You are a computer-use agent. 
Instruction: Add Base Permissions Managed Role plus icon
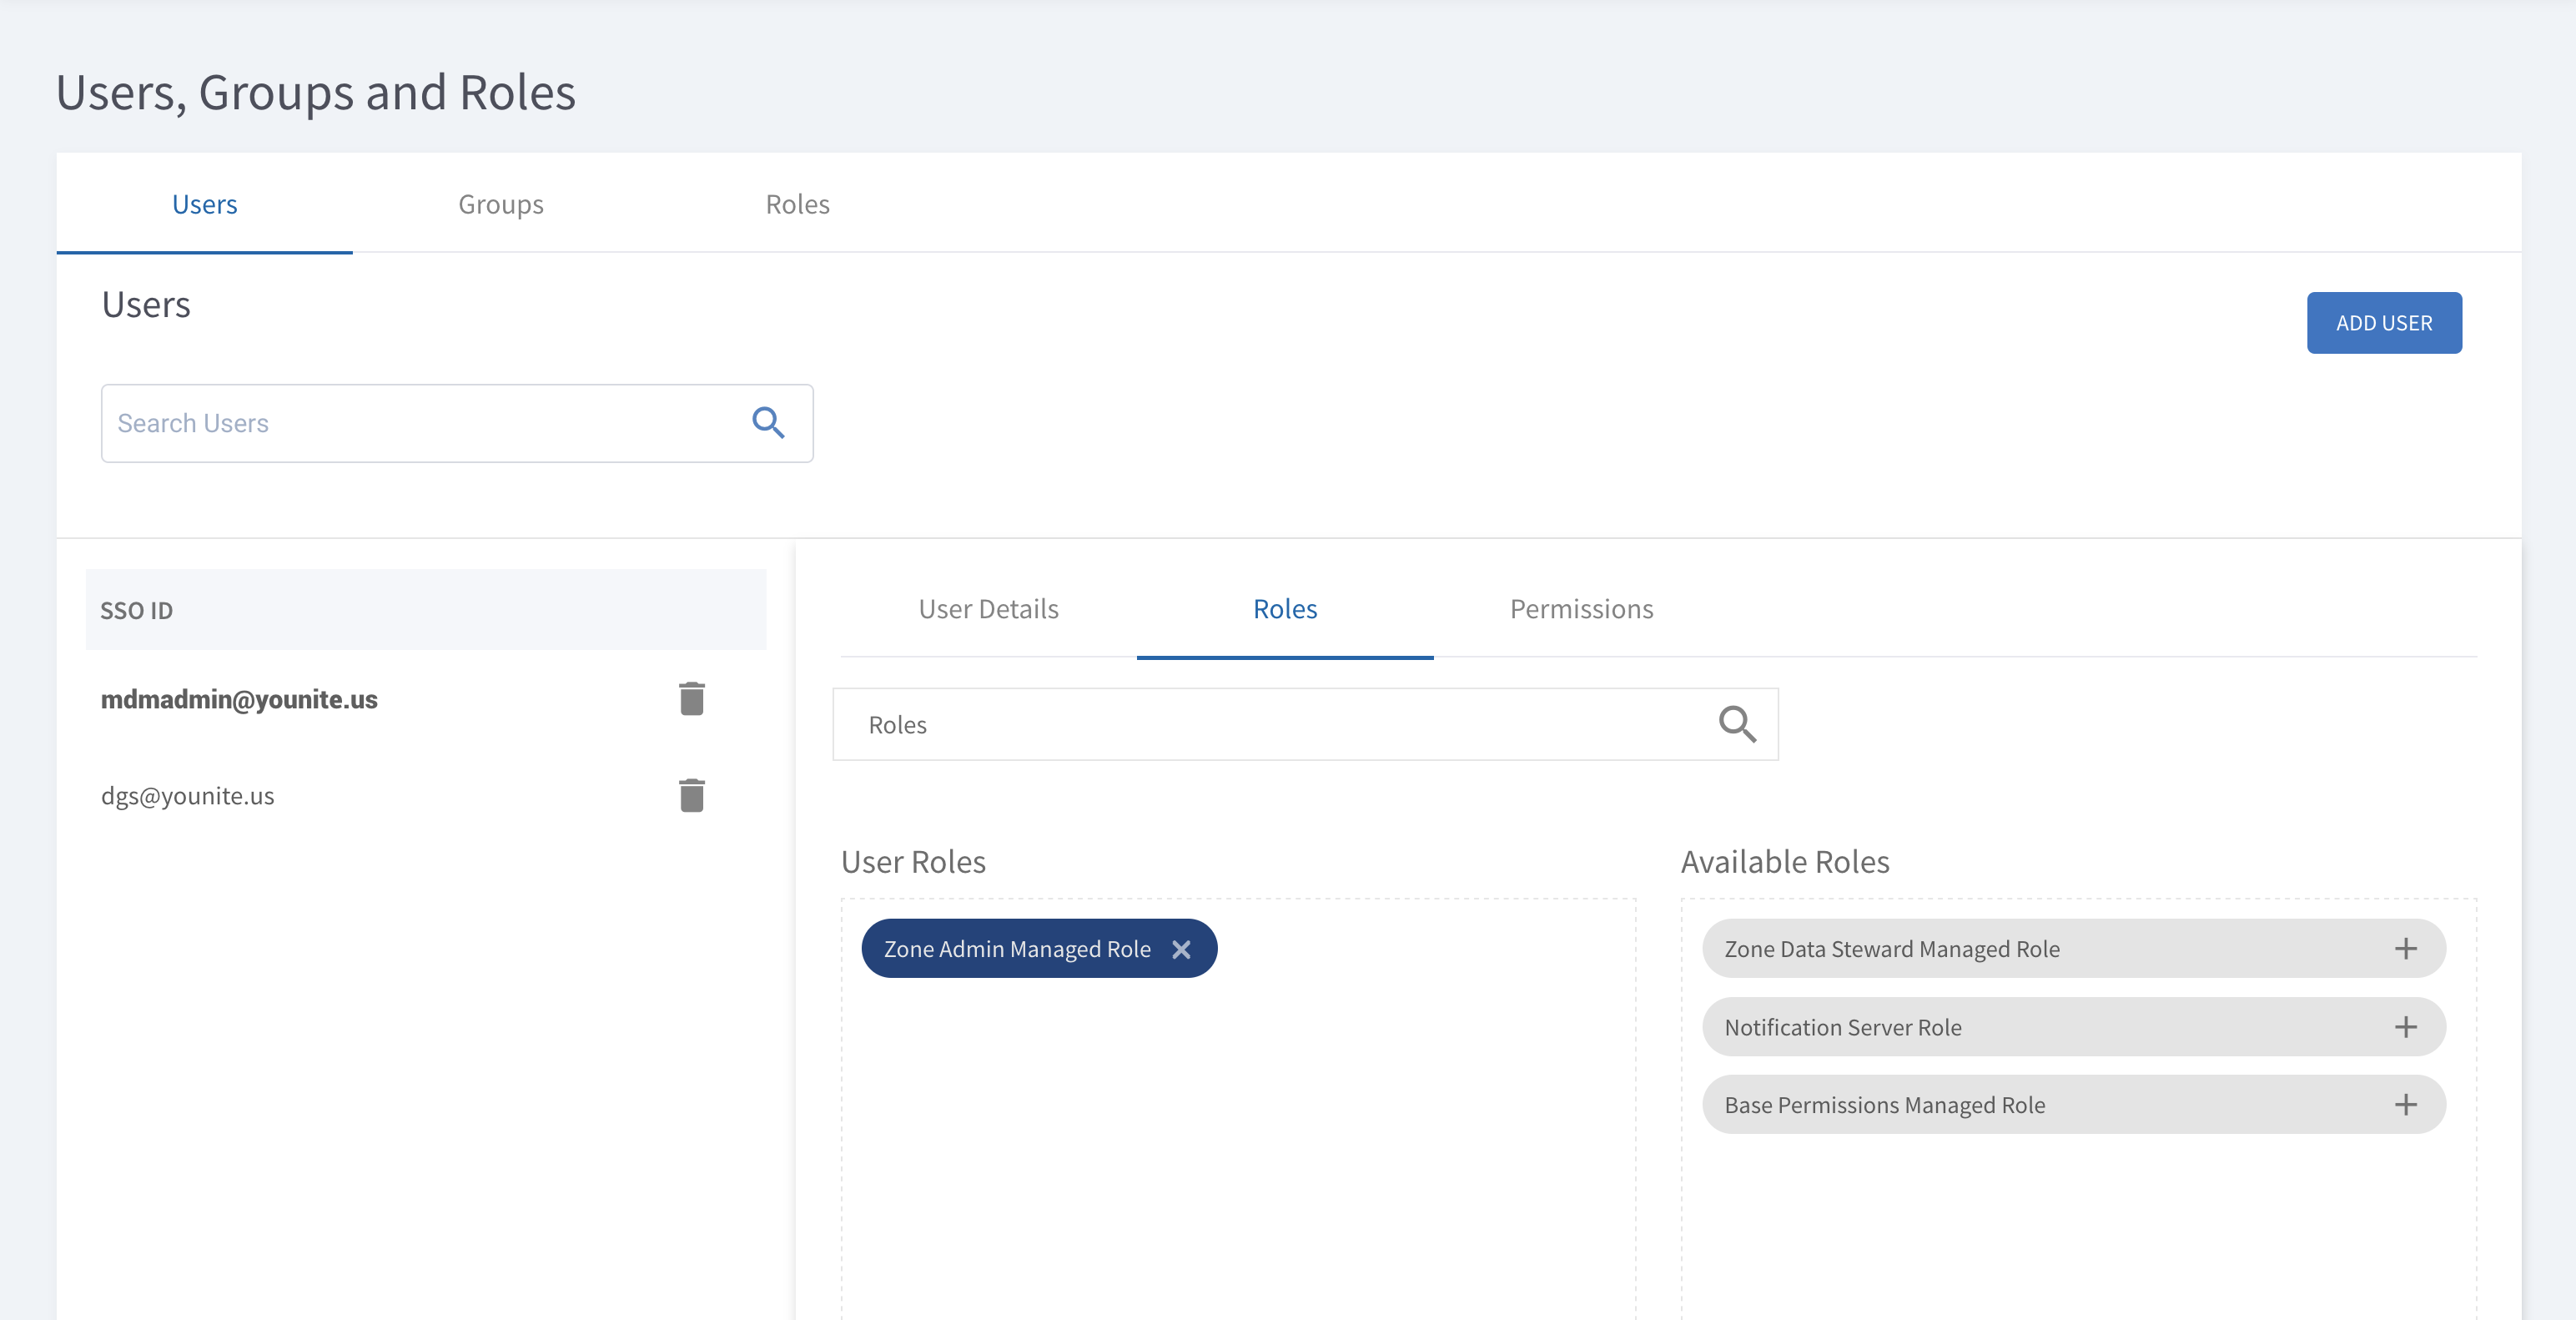click(x=2406, y=1105)
